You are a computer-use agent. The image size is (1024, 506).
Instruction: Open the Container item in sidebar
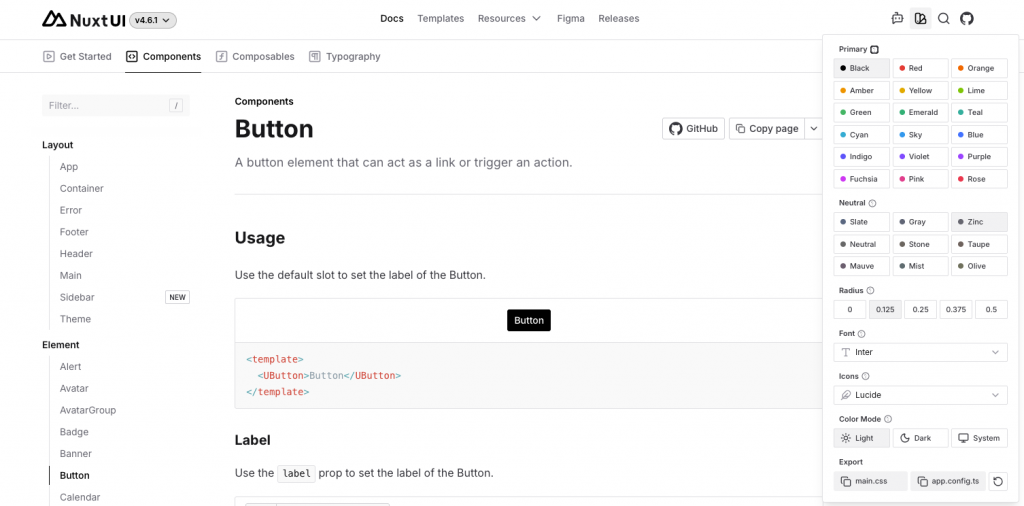click(82, 188)
